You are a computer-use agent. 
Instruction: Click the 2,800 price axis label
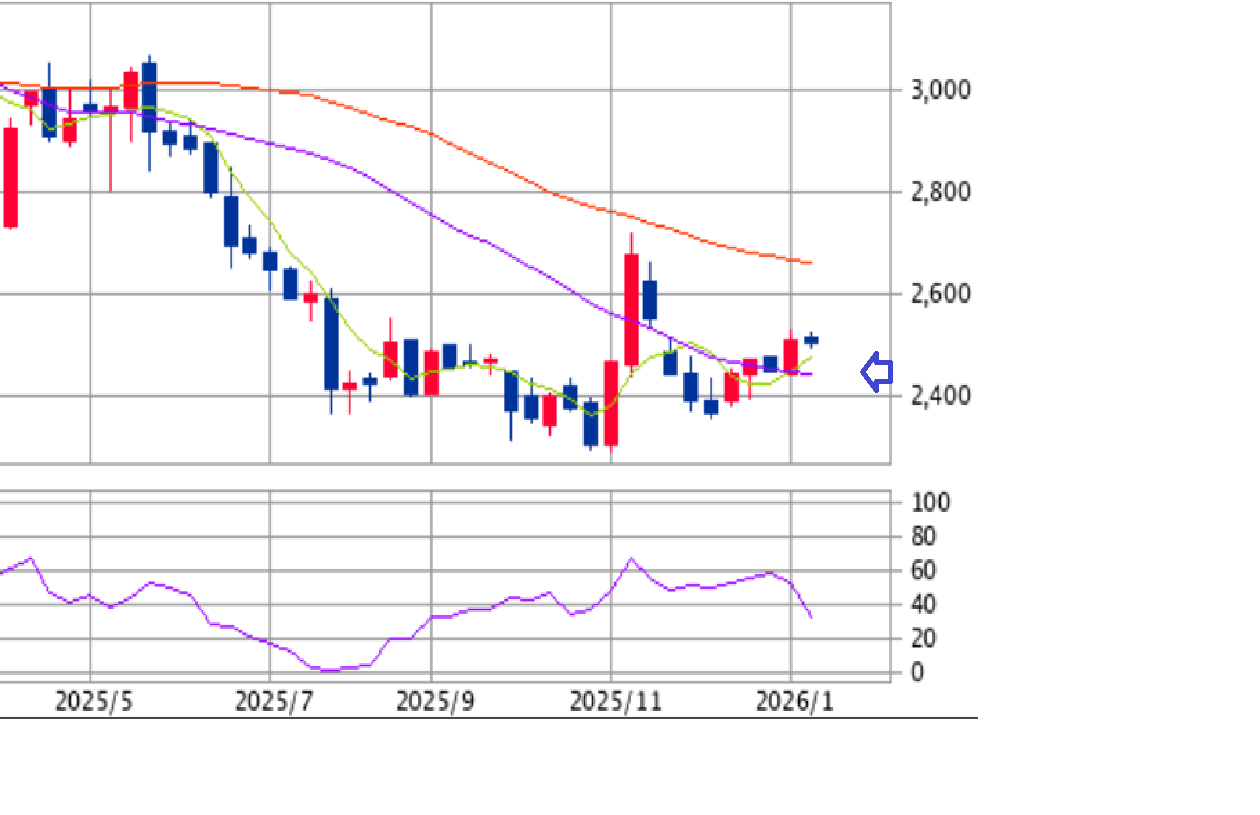pyautogui.click(x=940, y=192)
